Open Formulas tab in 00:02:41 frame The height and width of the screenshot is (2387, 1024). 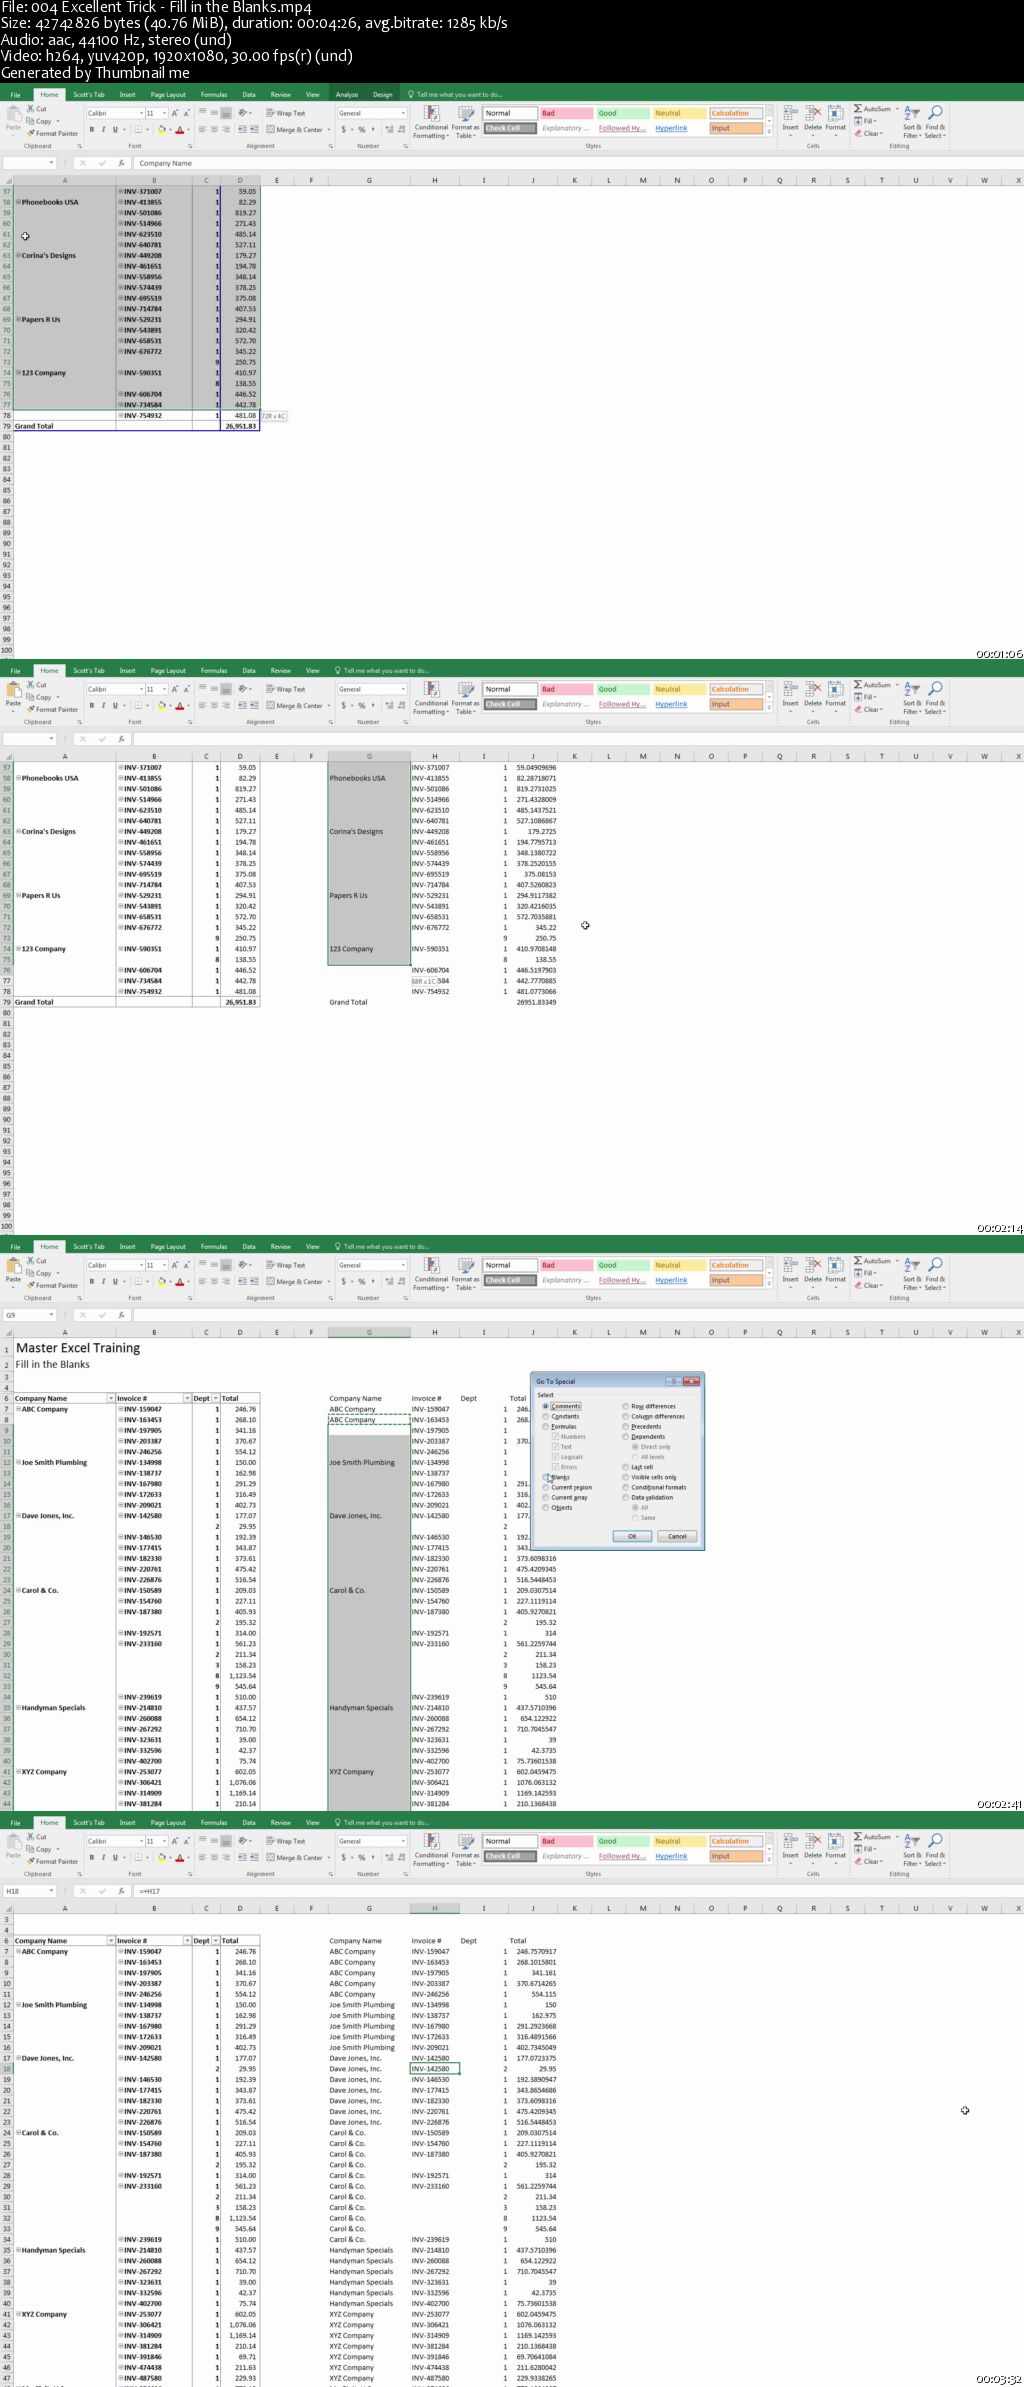(214, 1247)
